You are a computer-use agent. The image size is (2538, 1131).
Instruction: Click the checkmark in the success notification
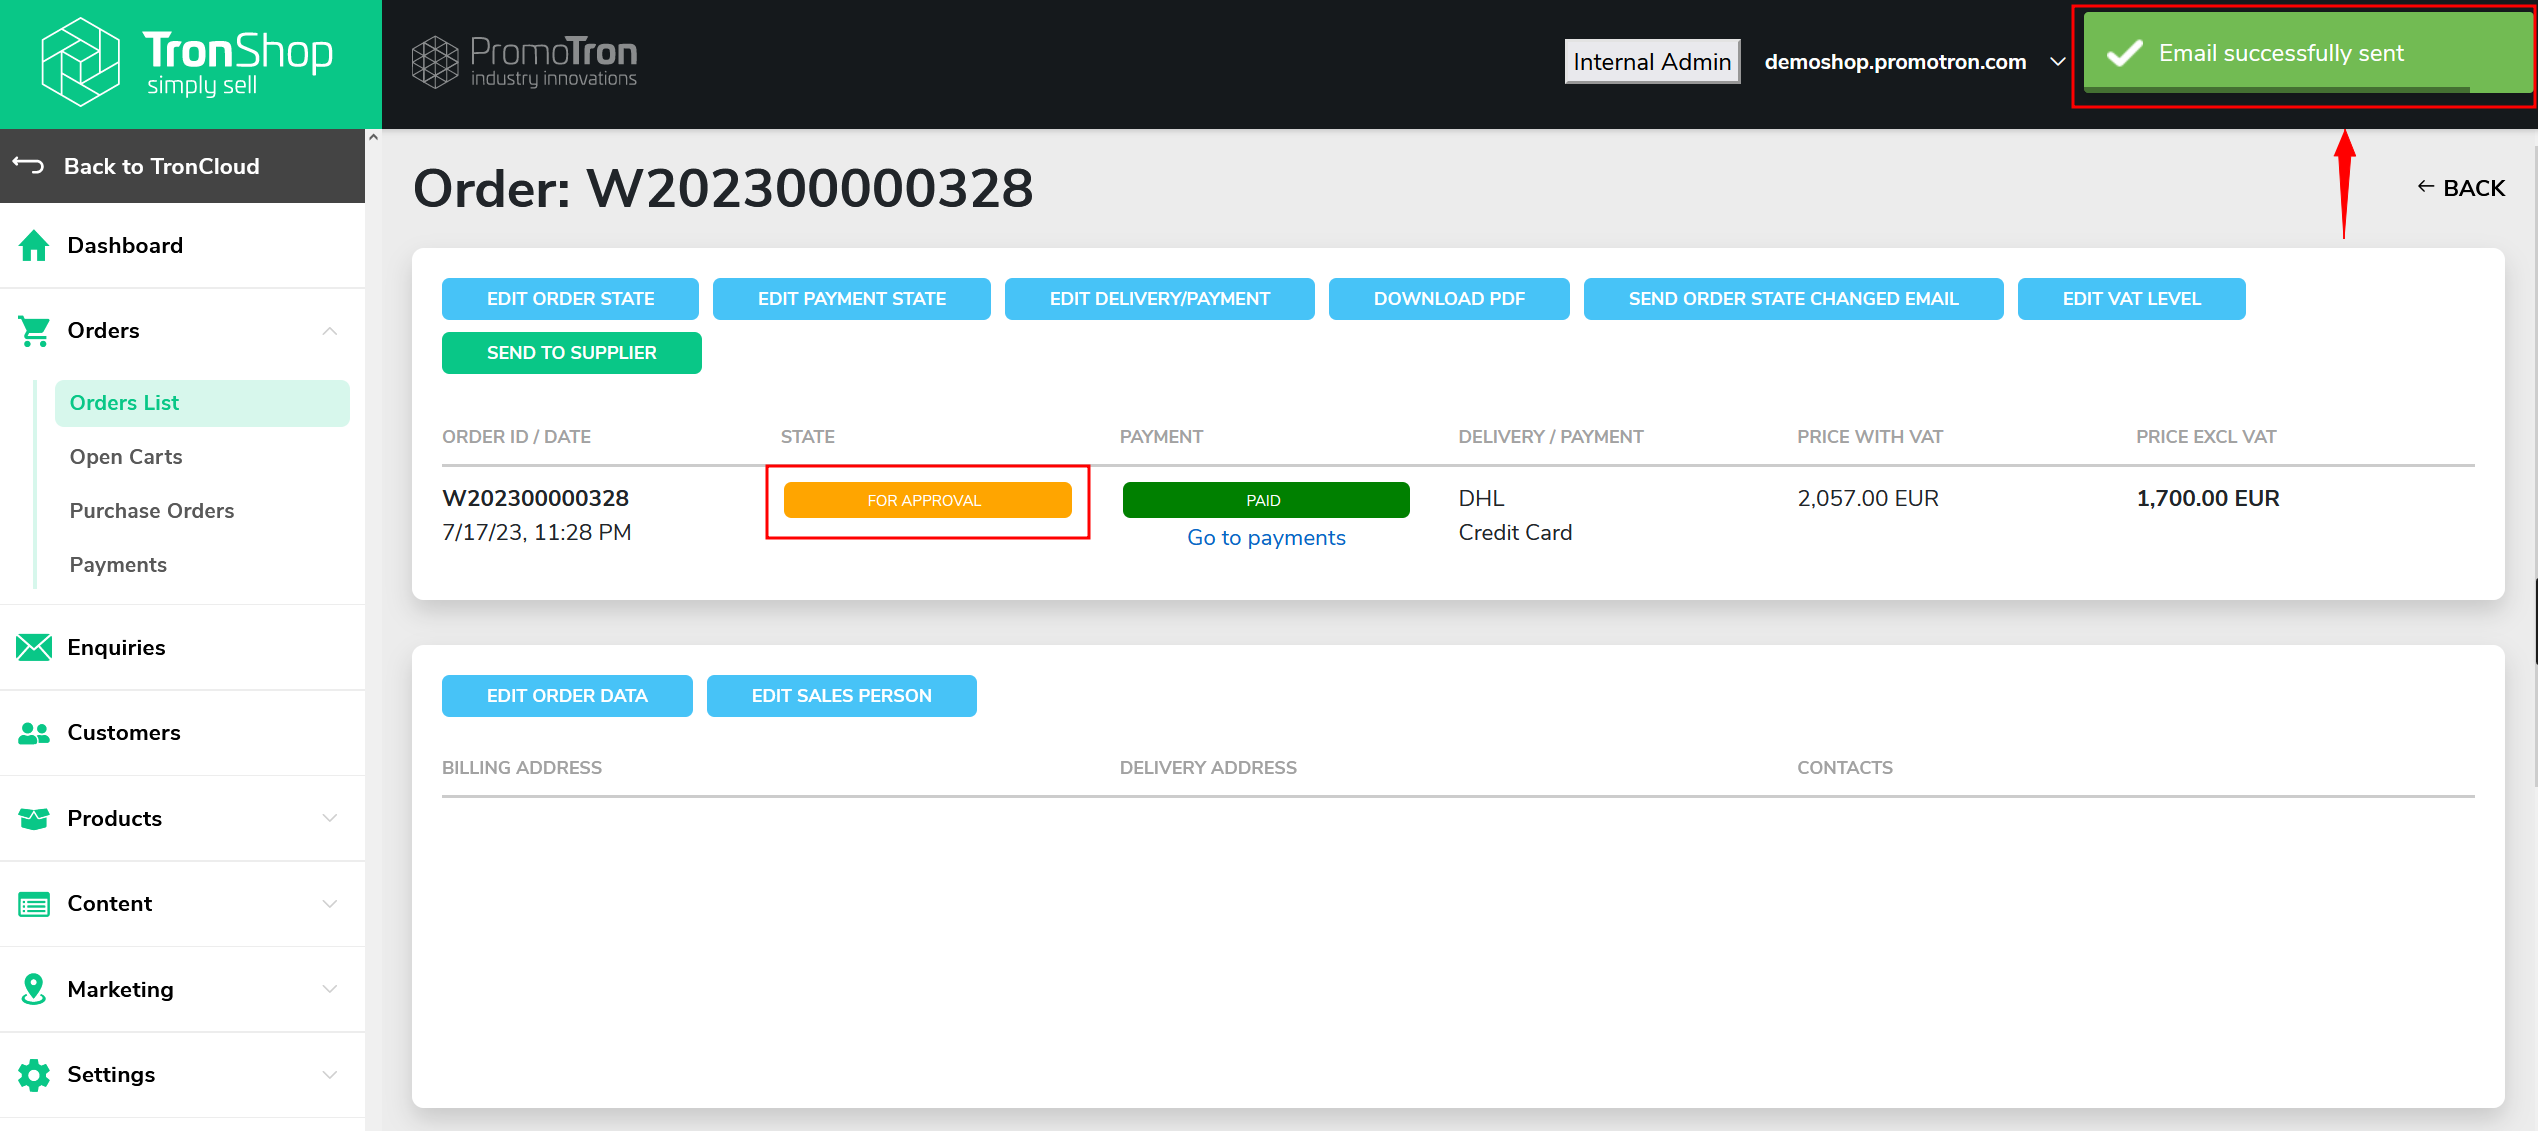[2124, 53]
